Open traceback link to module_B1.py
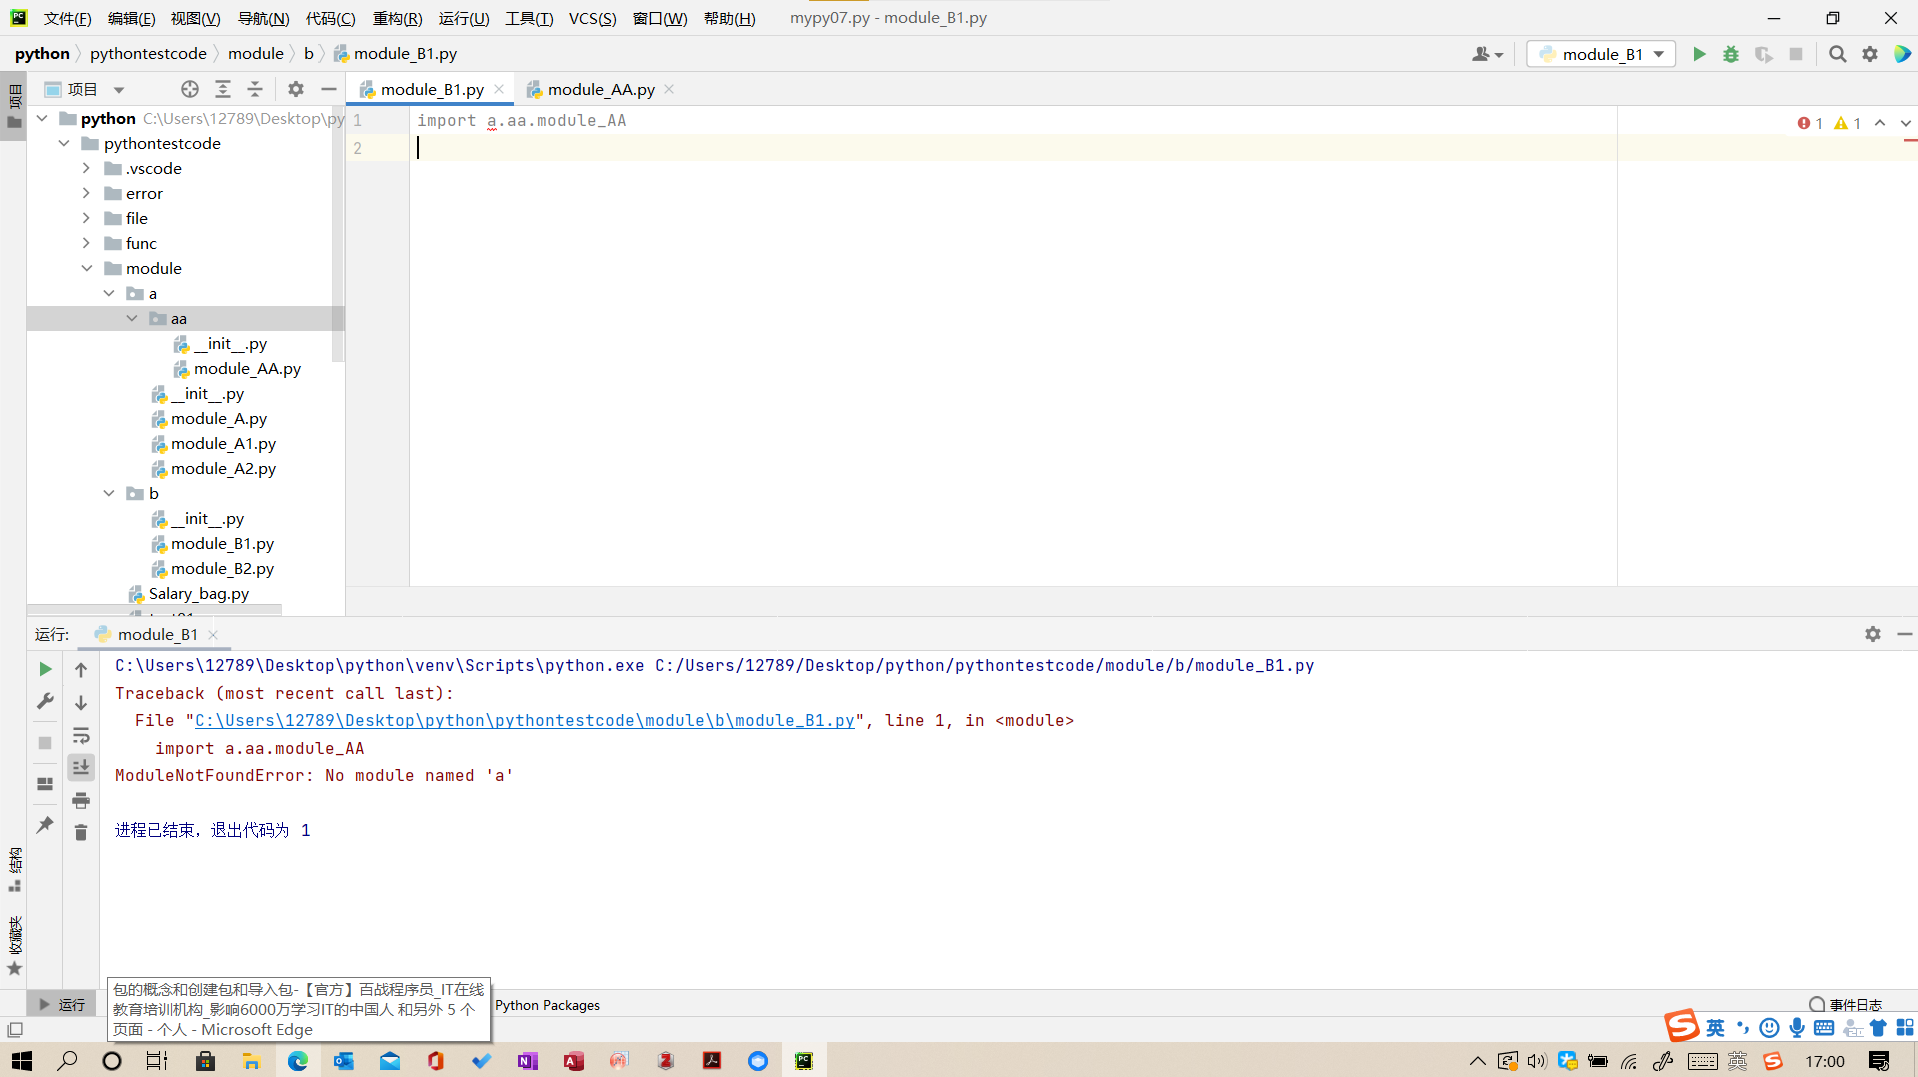1918x1077 pixels. pyautogui.click(x=524, y=720)
